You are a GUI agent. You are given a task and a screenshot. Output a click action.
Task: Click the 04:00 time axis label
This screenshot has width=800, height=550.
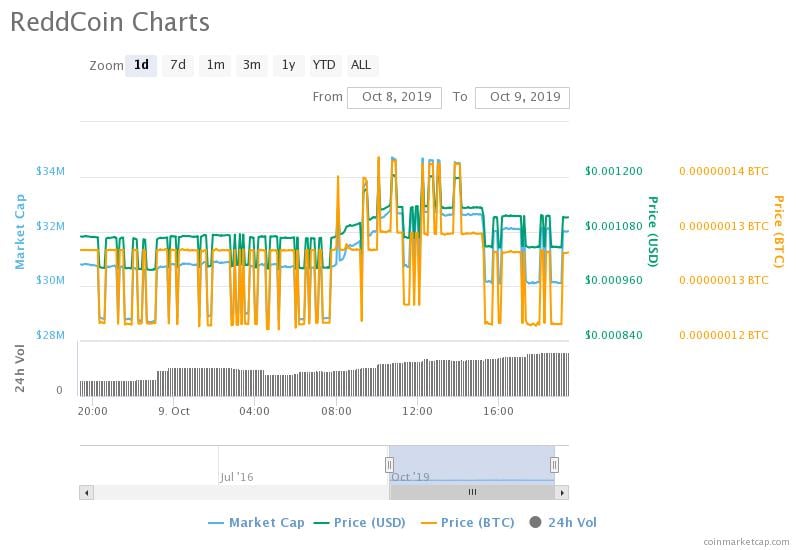(x=255, y=411)
